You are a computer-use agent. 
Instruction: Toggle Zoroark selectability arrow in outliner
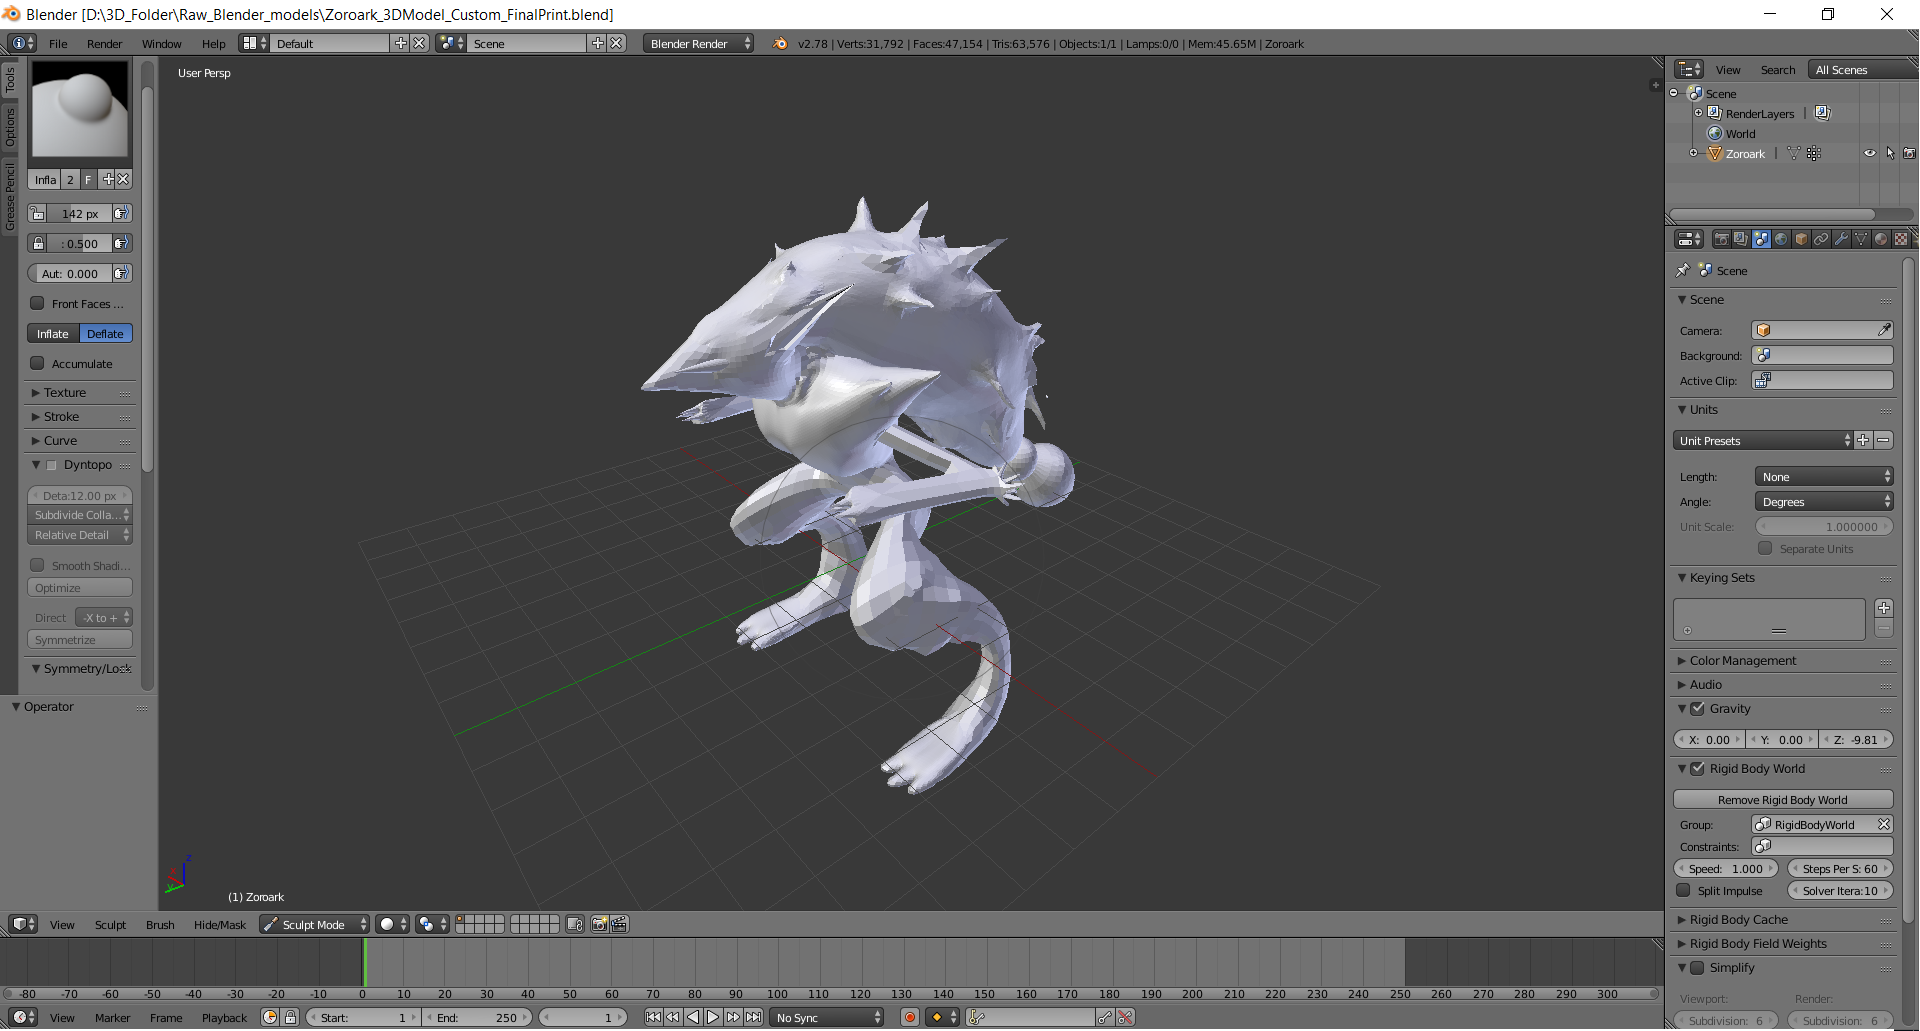click(1890, 153)
